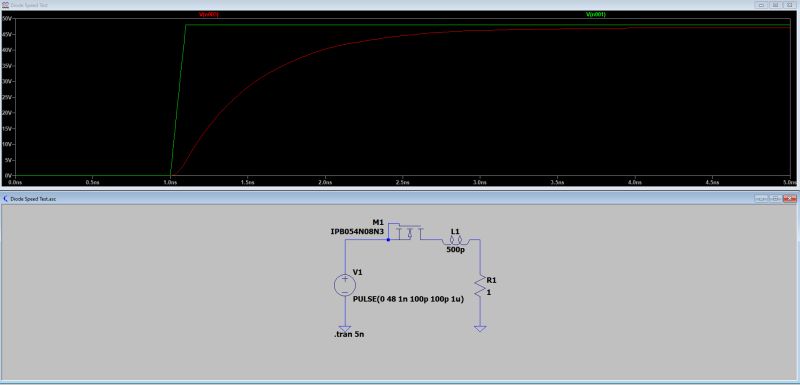Click the 500p inductor value
Viewport: 800px width, 385px height.
(455, 250)
